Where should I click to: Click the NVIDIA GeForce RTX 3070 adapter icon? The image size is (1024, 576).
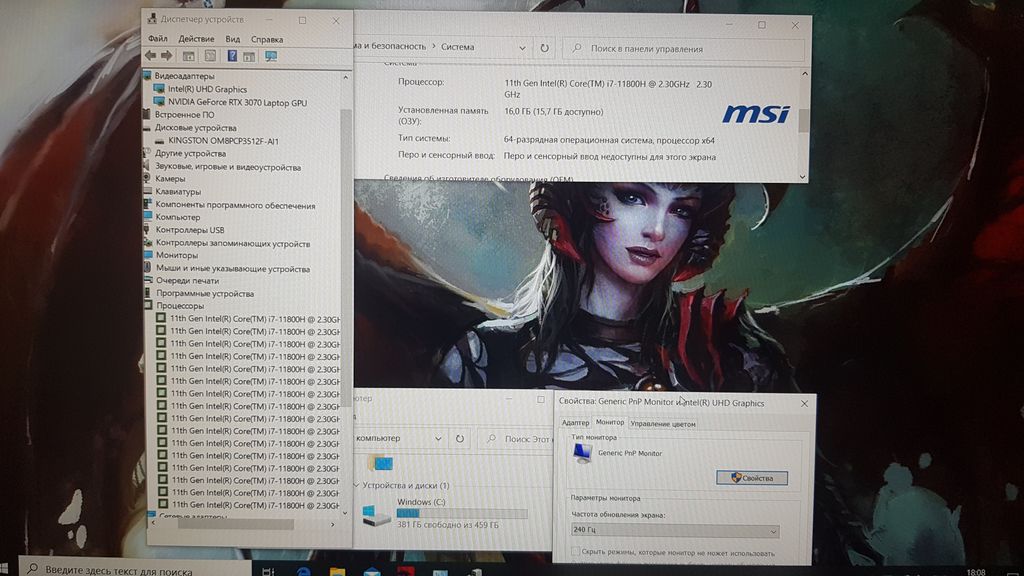[159, 102]
